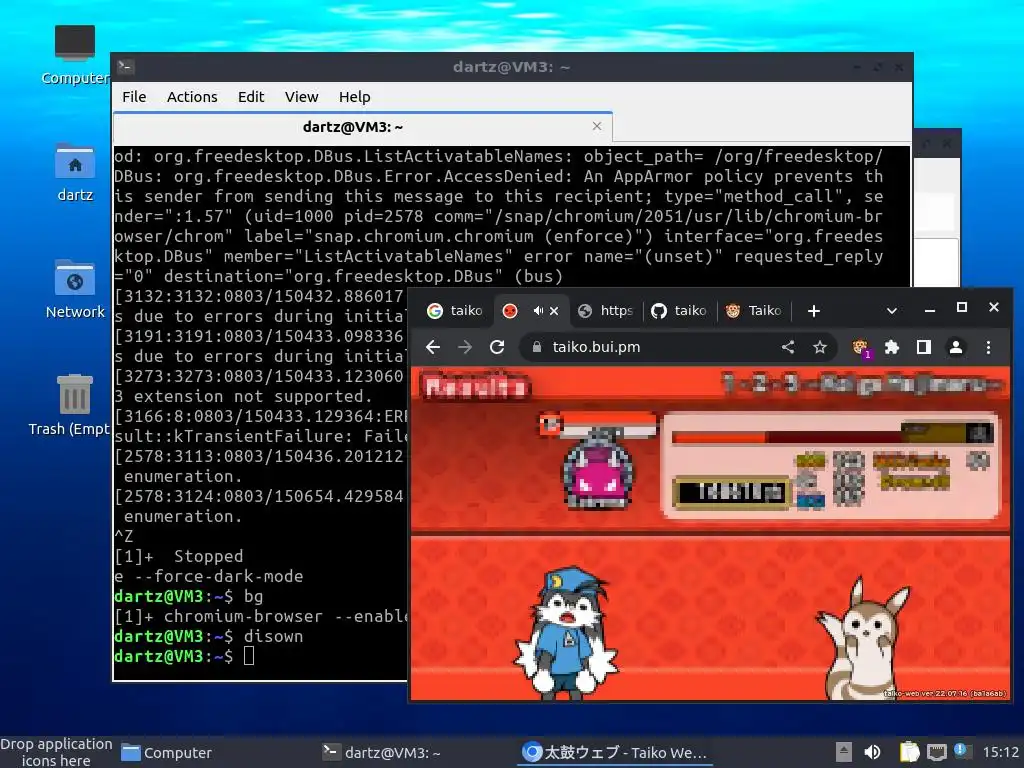
Task: Reload the taiko.bui.pm page
Action: [x=497, y=347]
